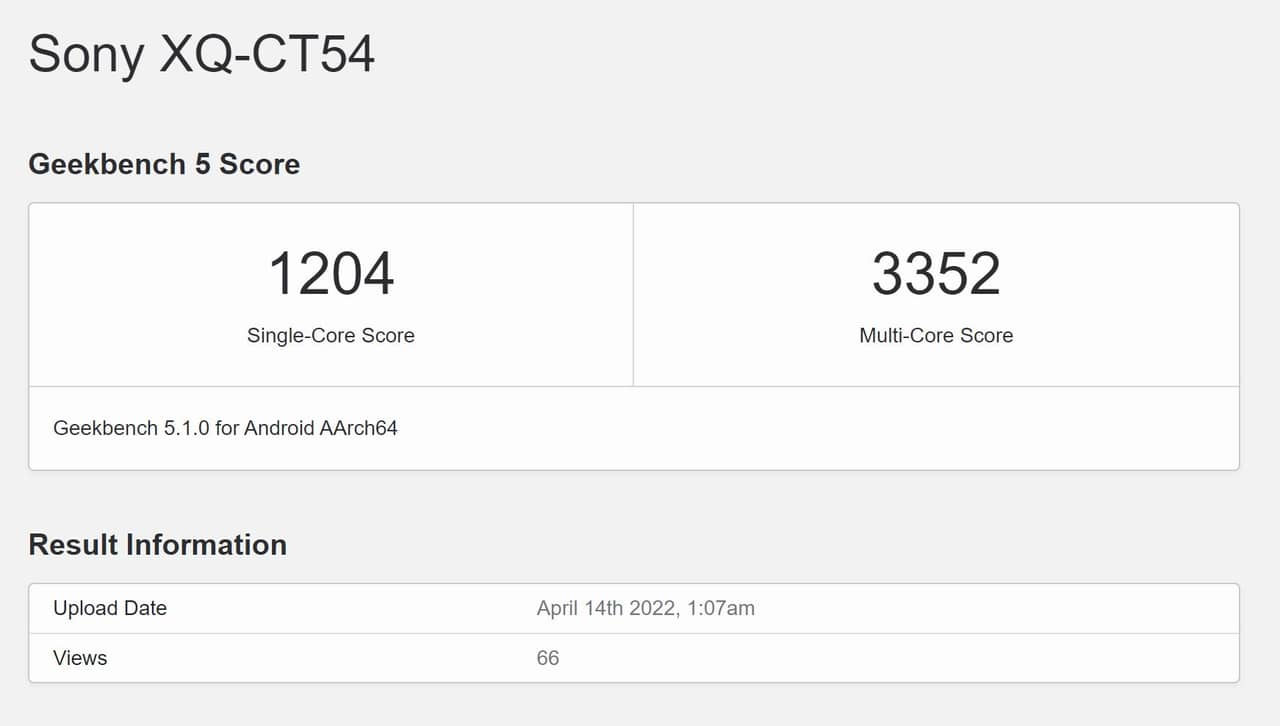Click the views count 66
The width and height of the screenshot is (1280, 726).
(x=548, y=658)
